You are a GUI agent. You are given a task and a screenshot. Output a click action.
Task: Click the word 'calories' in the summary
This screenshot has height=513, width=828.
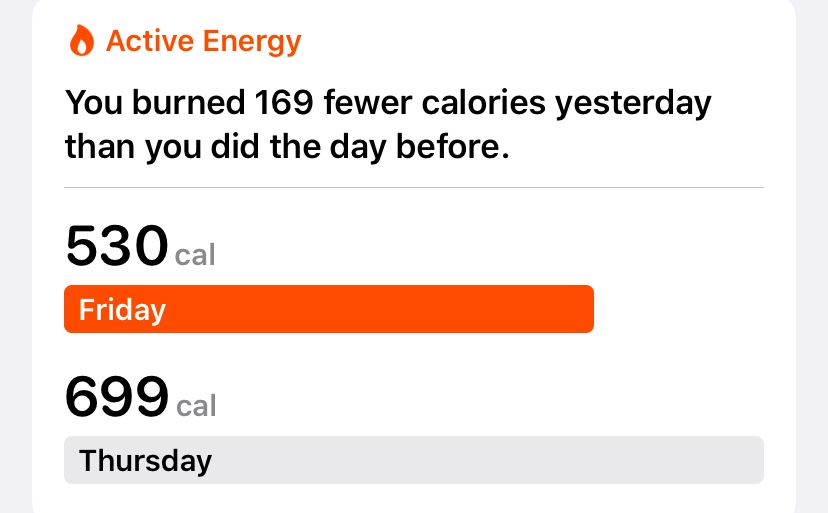point(483,102)
